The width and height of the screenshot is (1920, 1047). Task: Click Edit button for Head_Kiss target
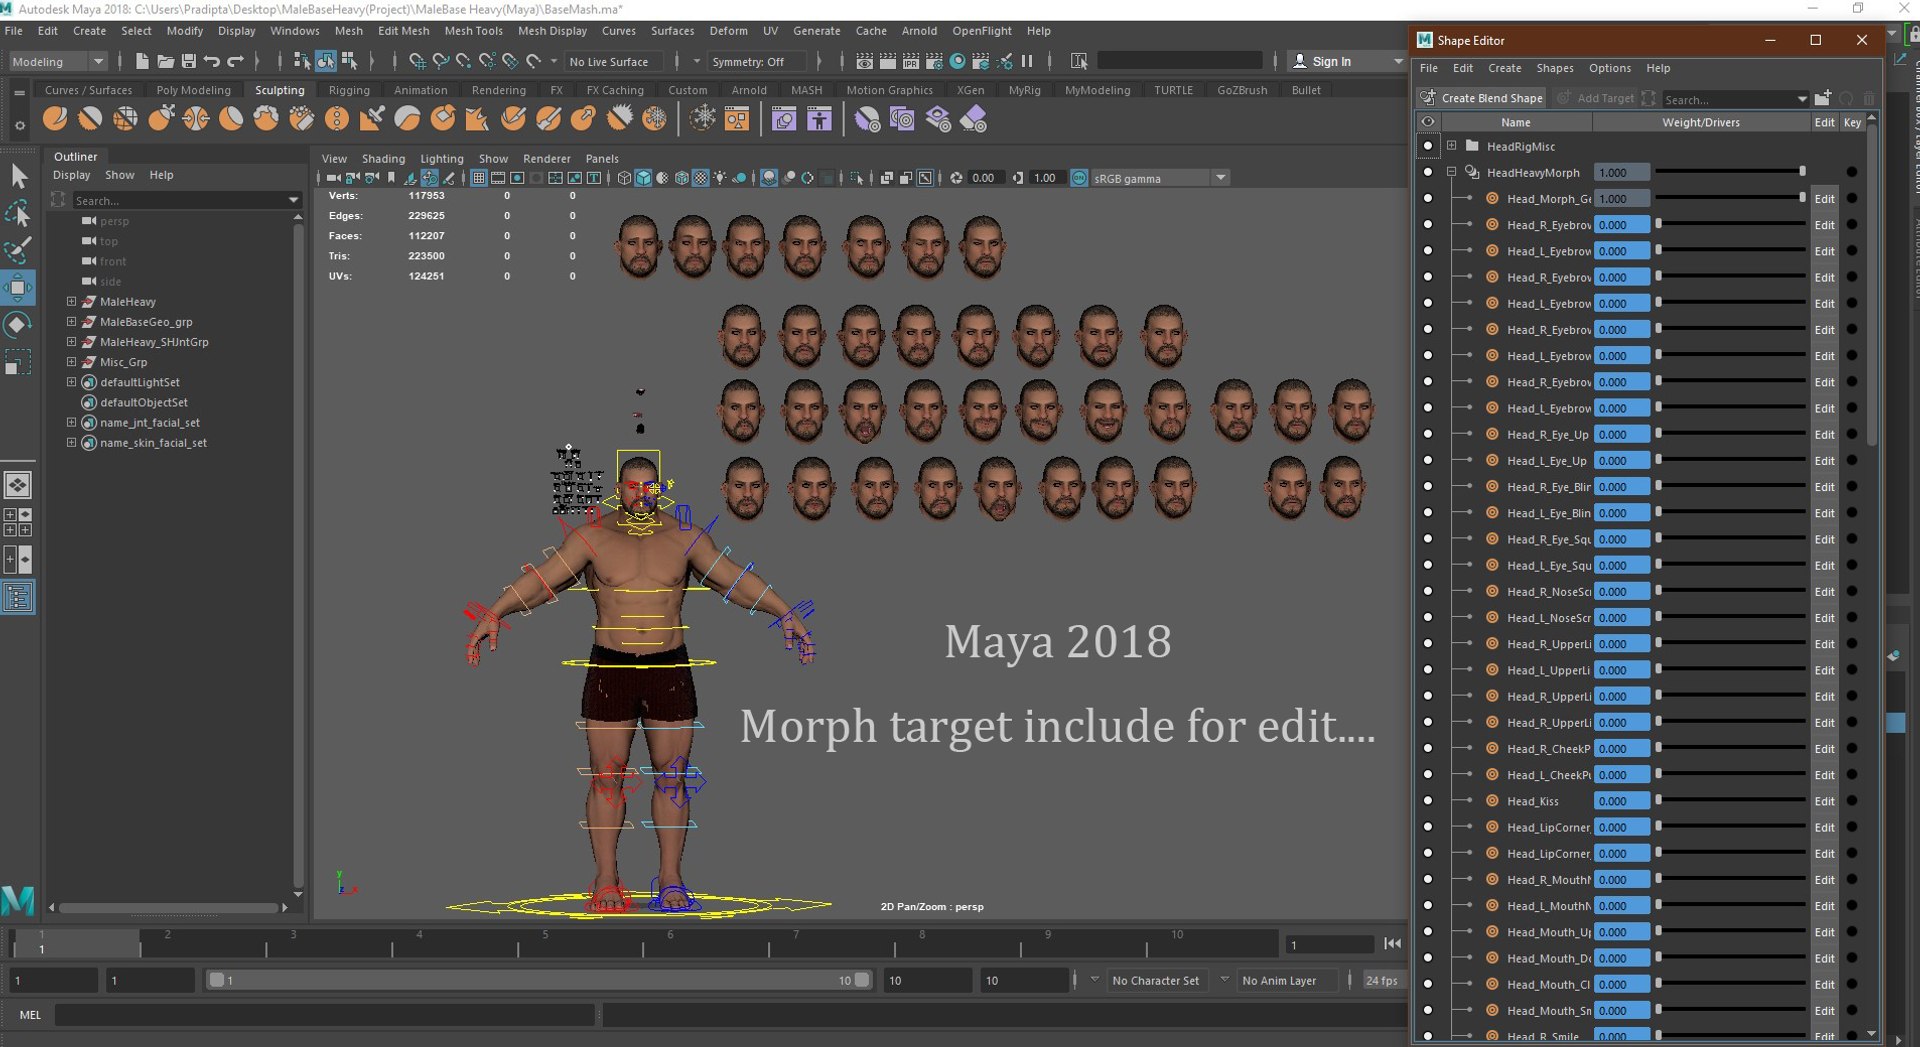[1824, 801]
